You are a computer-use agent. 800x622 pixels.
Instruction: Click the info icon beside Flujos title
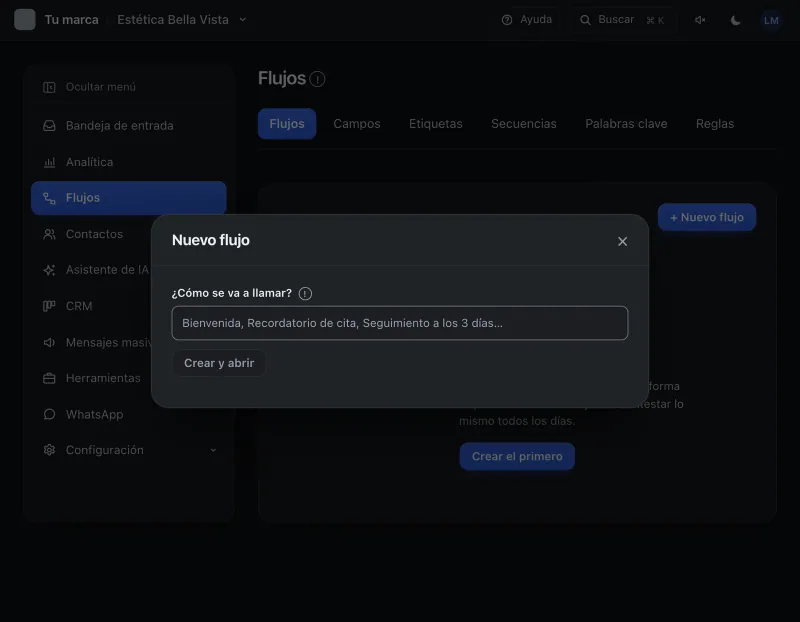pos(317,79)
